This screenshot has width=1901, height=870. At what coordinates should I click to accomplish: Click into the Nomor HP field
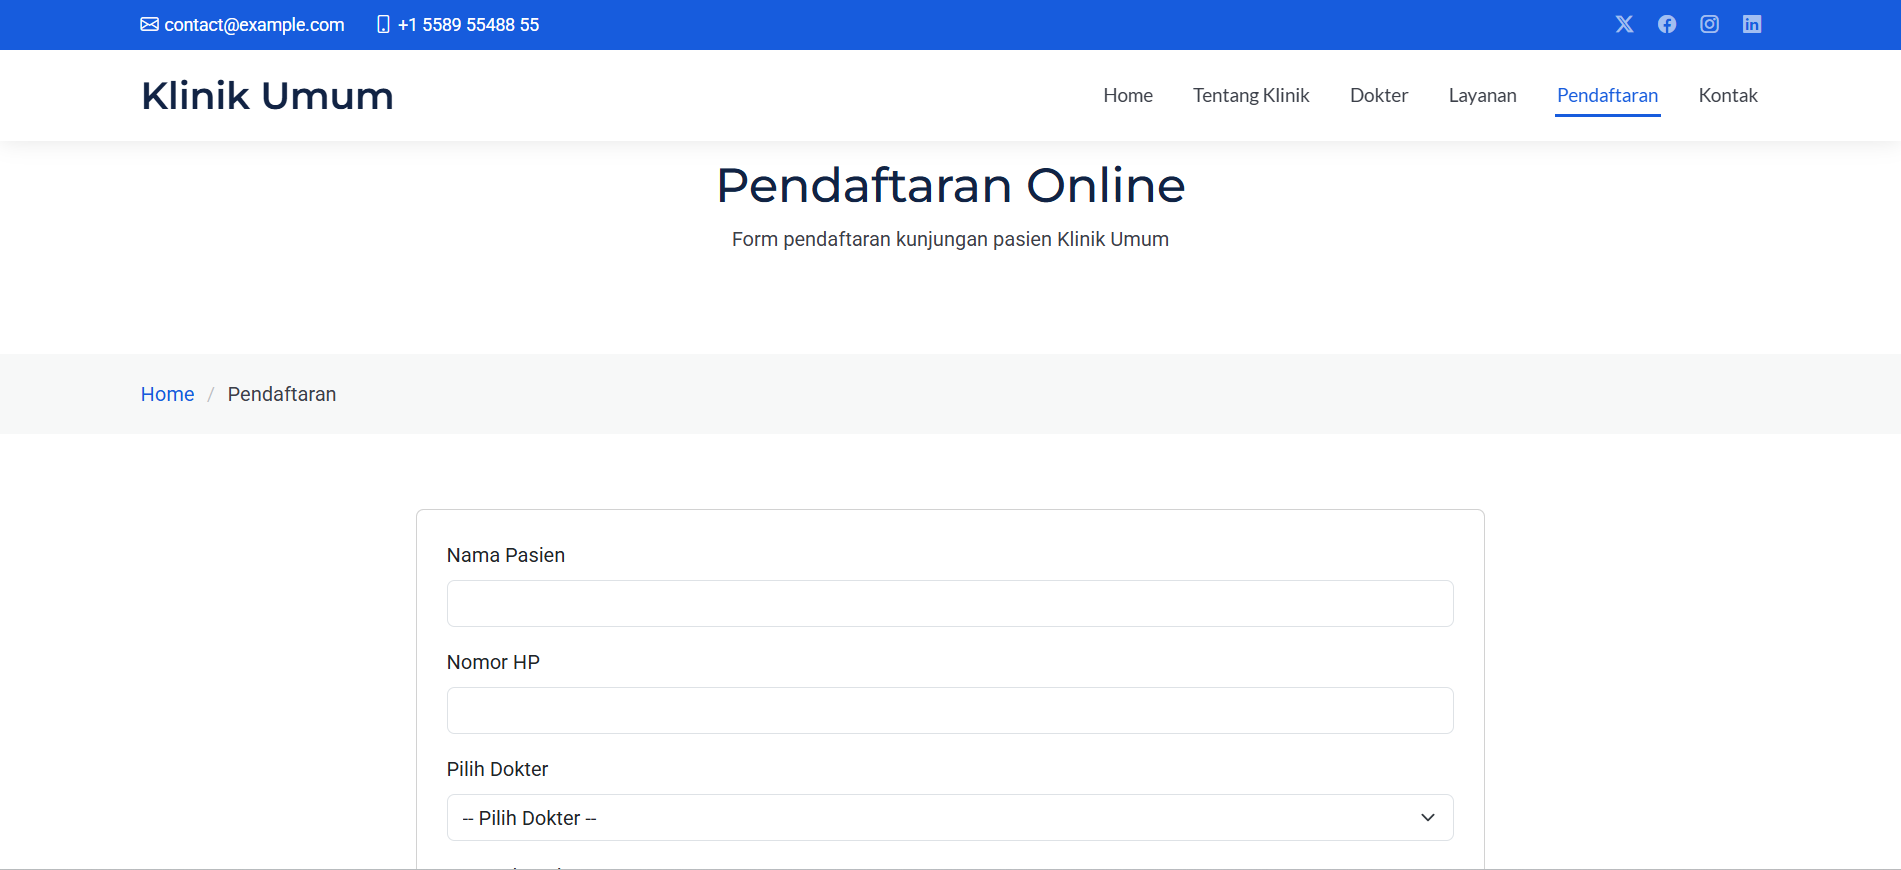949,711
